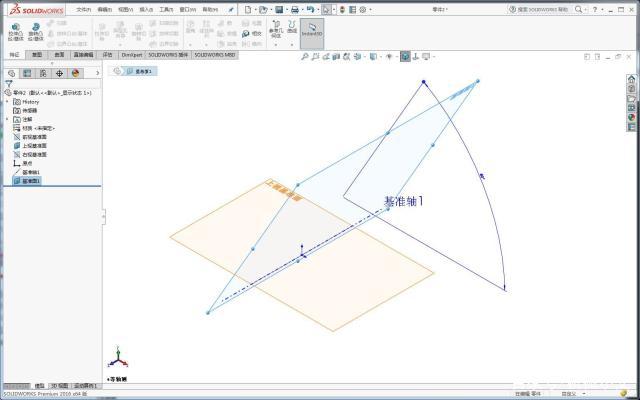Click the Undo icon
640x400 pixels.
click(310, 9)
